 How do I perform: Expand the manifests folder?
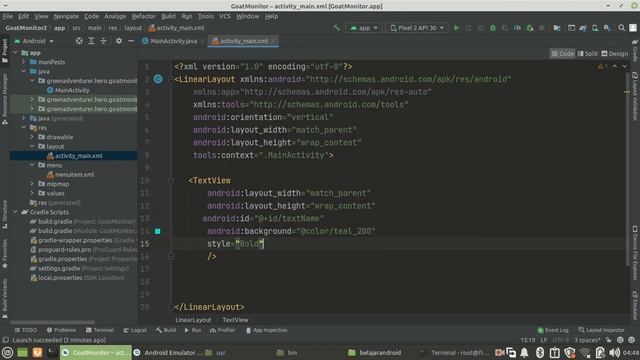tap(24, 62)
